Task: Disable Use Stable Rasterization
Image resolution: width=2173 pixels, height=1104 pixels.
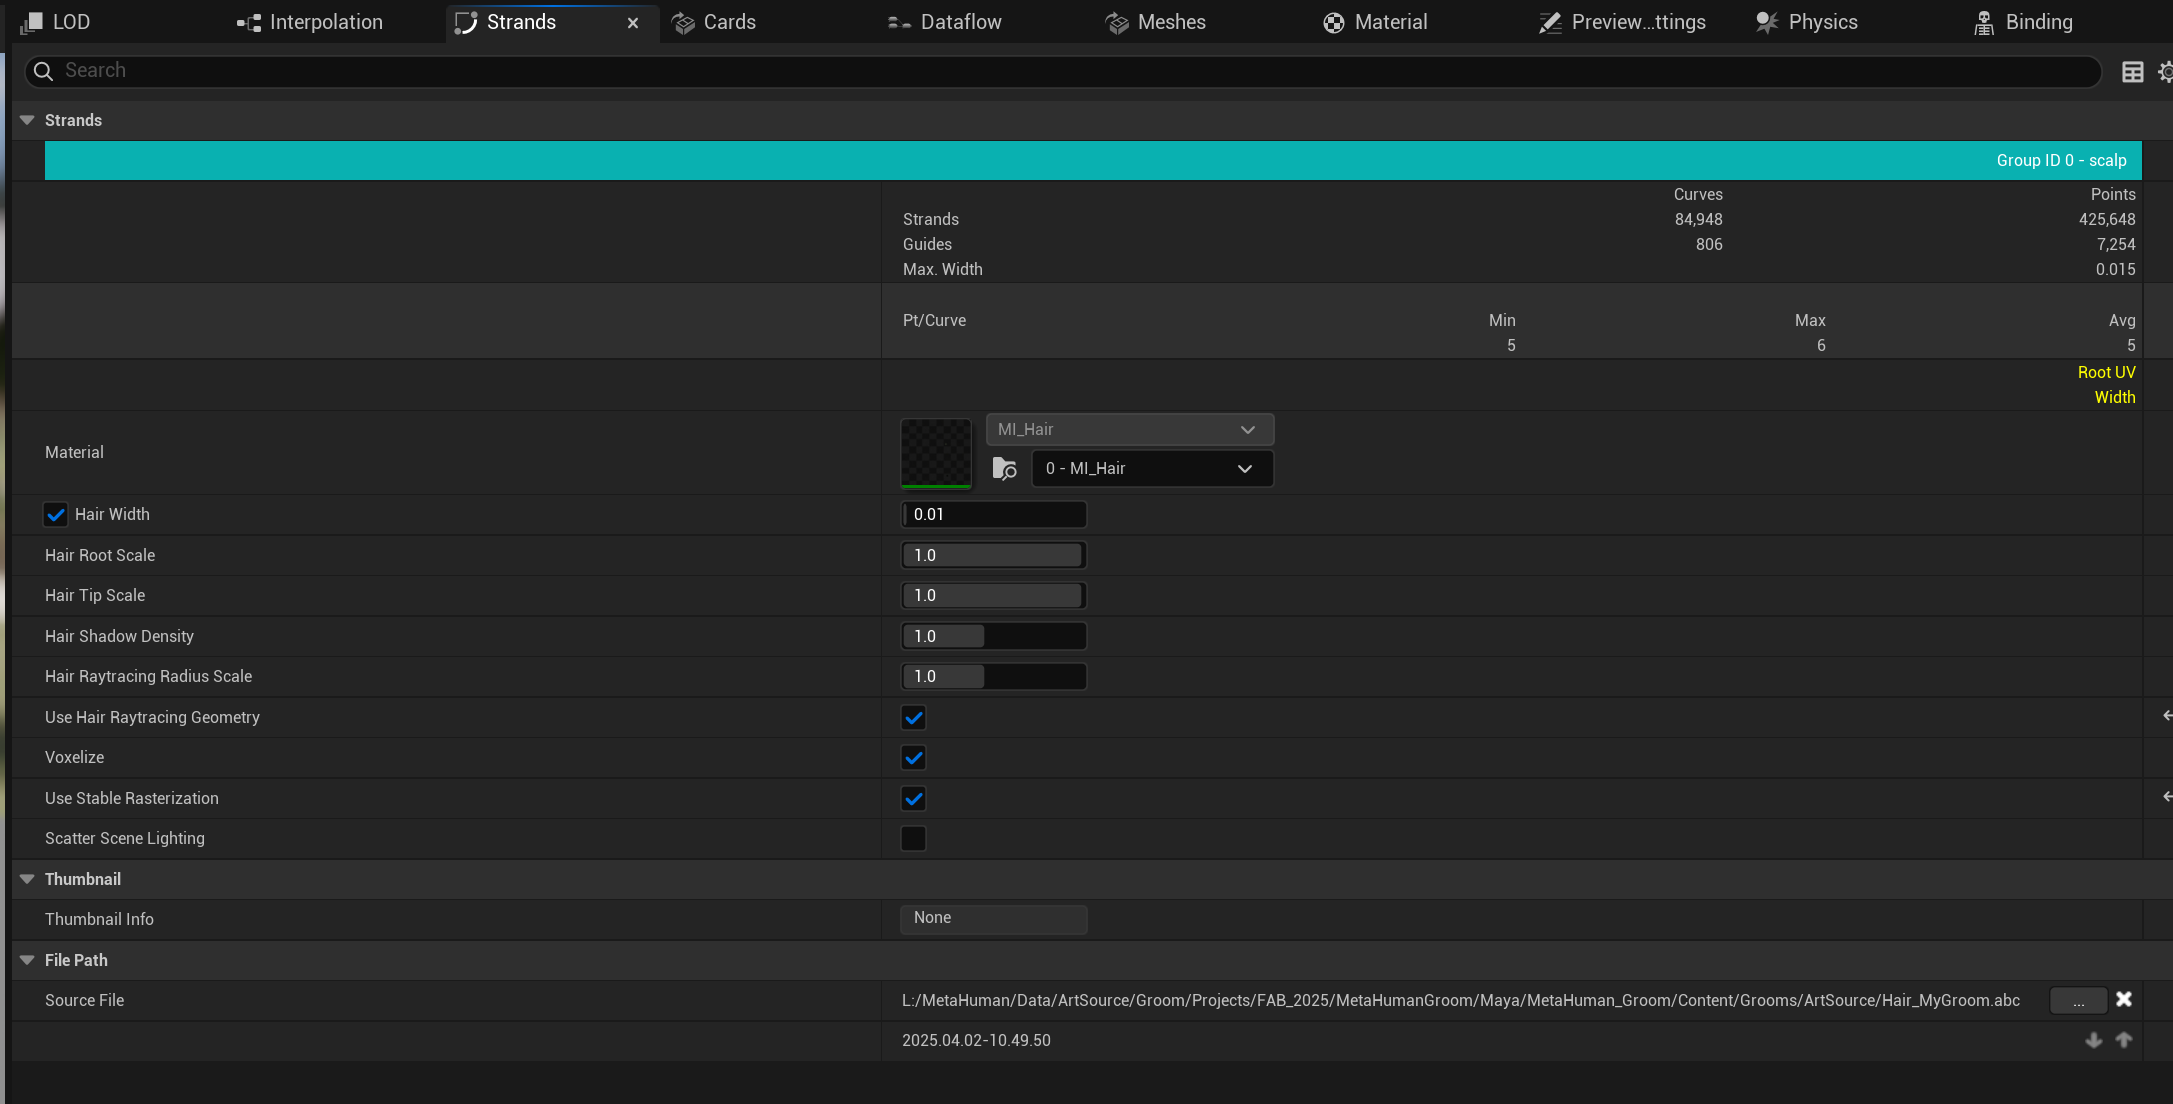Action: 914,799
